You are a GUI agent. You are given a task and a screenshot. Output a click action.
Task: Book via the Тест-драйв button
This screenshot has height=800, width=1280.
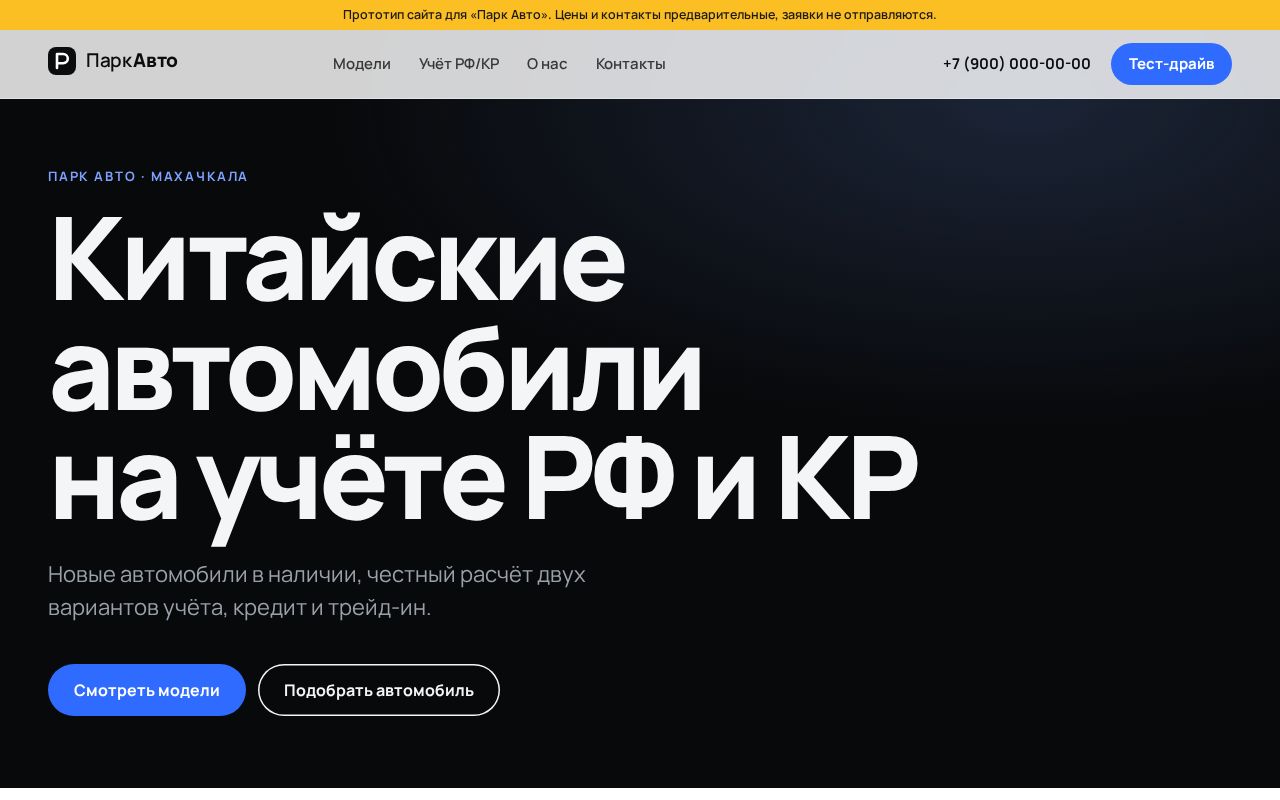[1171, 64]
